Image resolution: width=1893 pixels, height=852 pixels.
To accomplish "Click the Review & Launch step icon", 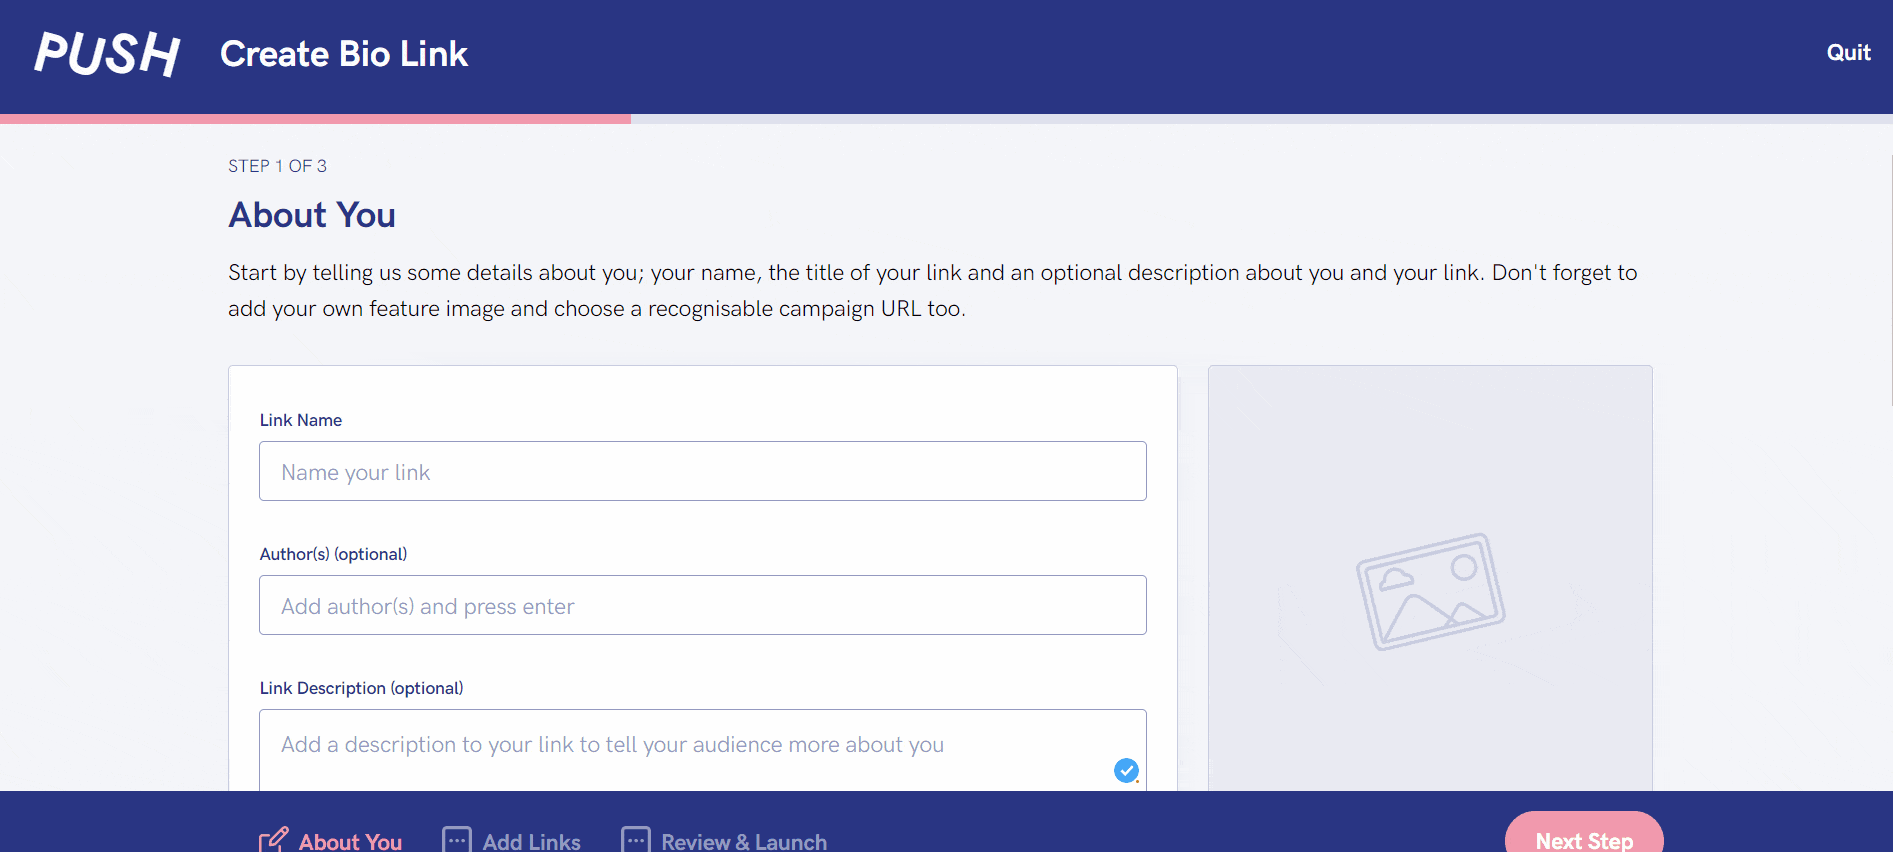I will tap(636, 840).
